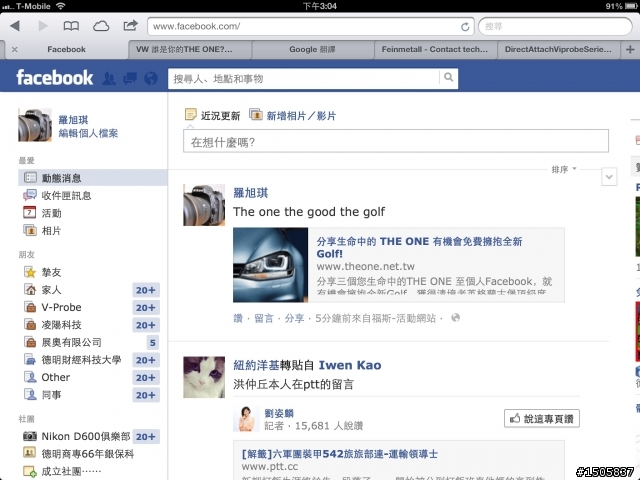Click the camera profile picture in sidebar
640x480 pixels.
35,125
